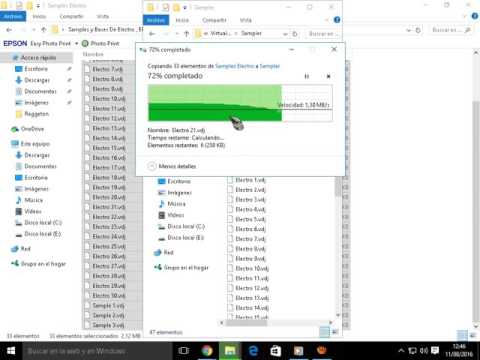Click the Photo Print button
The width and height of the screenshot is (480, 360).
coord(101,43)
